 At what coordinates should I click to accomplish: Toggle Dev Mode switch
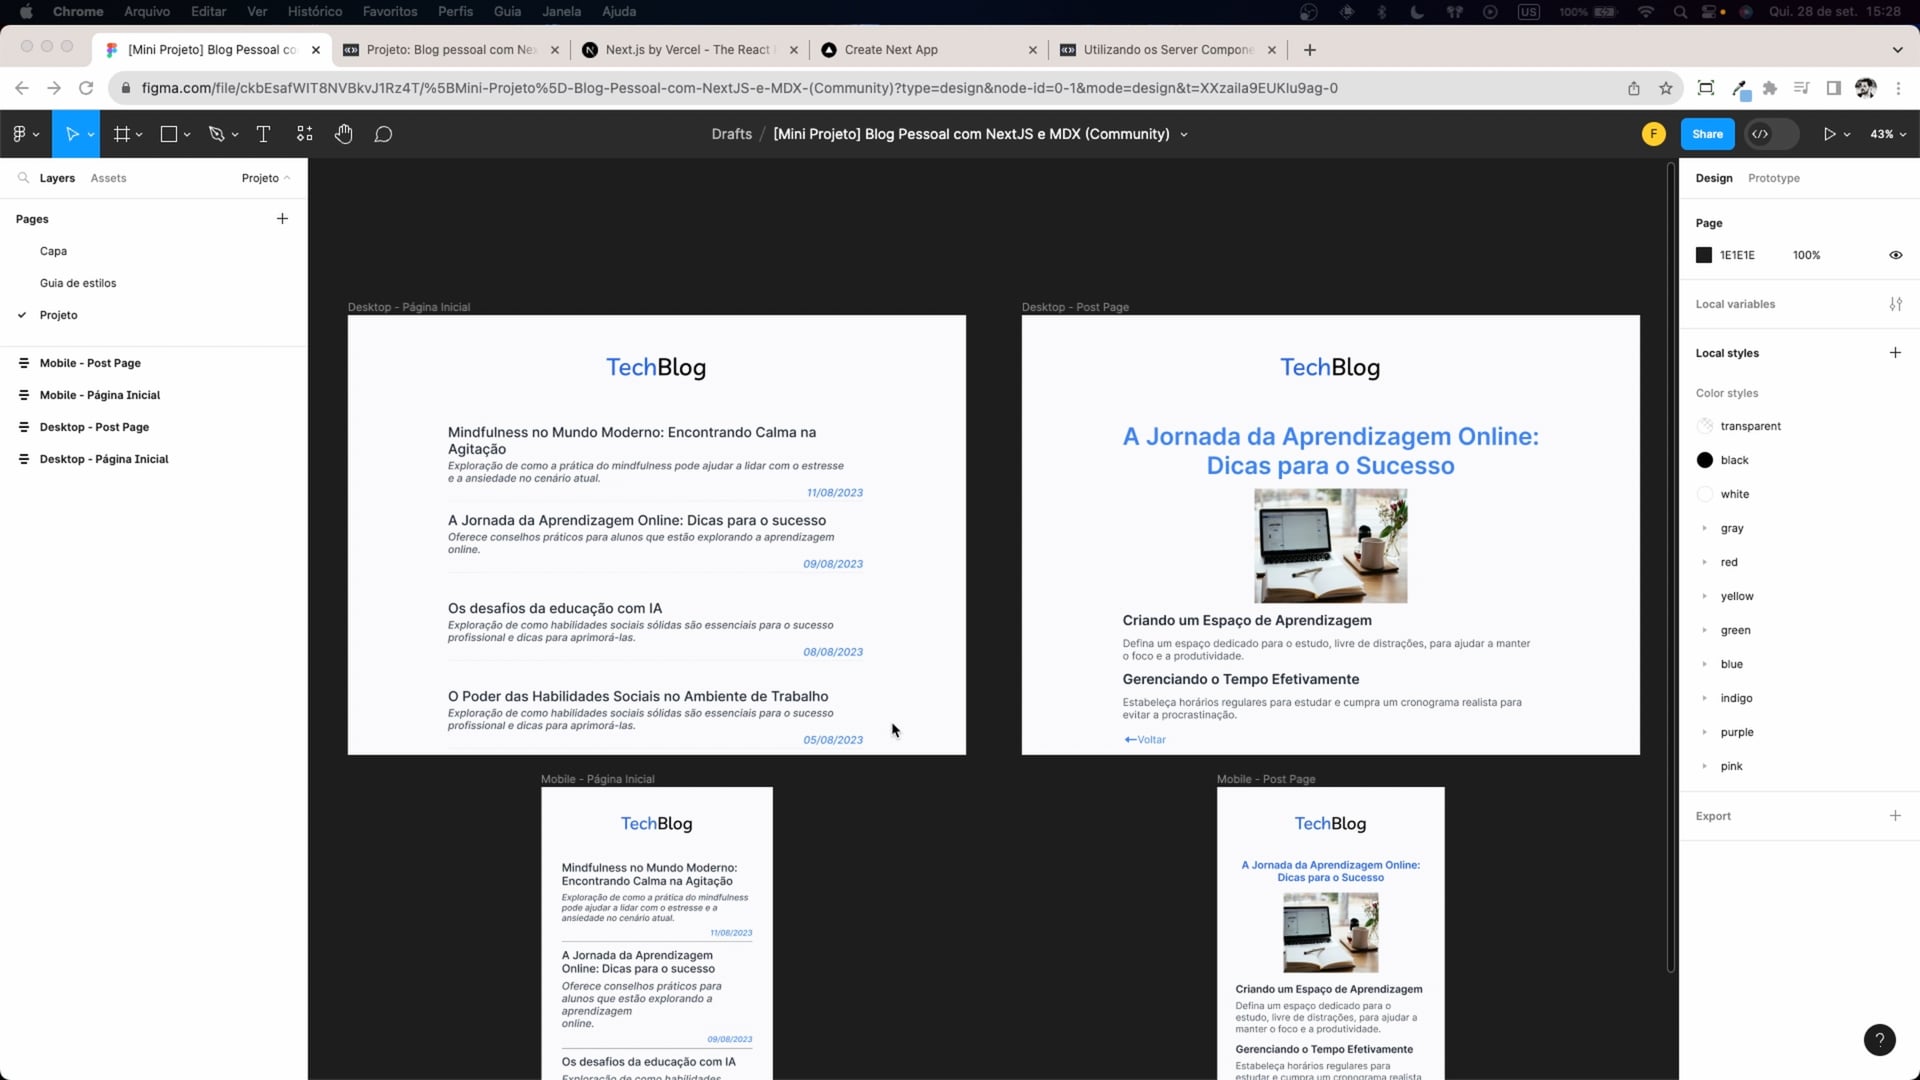1771,134
